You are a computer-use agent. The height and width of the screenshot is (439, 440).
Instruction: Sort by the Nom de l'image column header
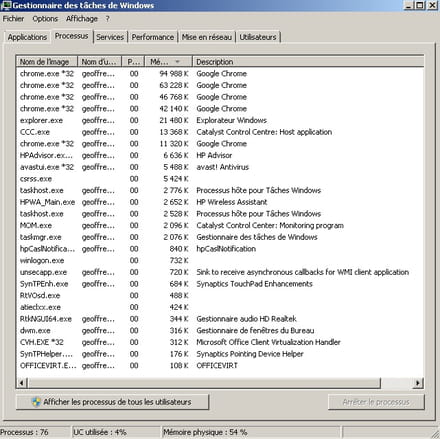(x=47, y=62)
